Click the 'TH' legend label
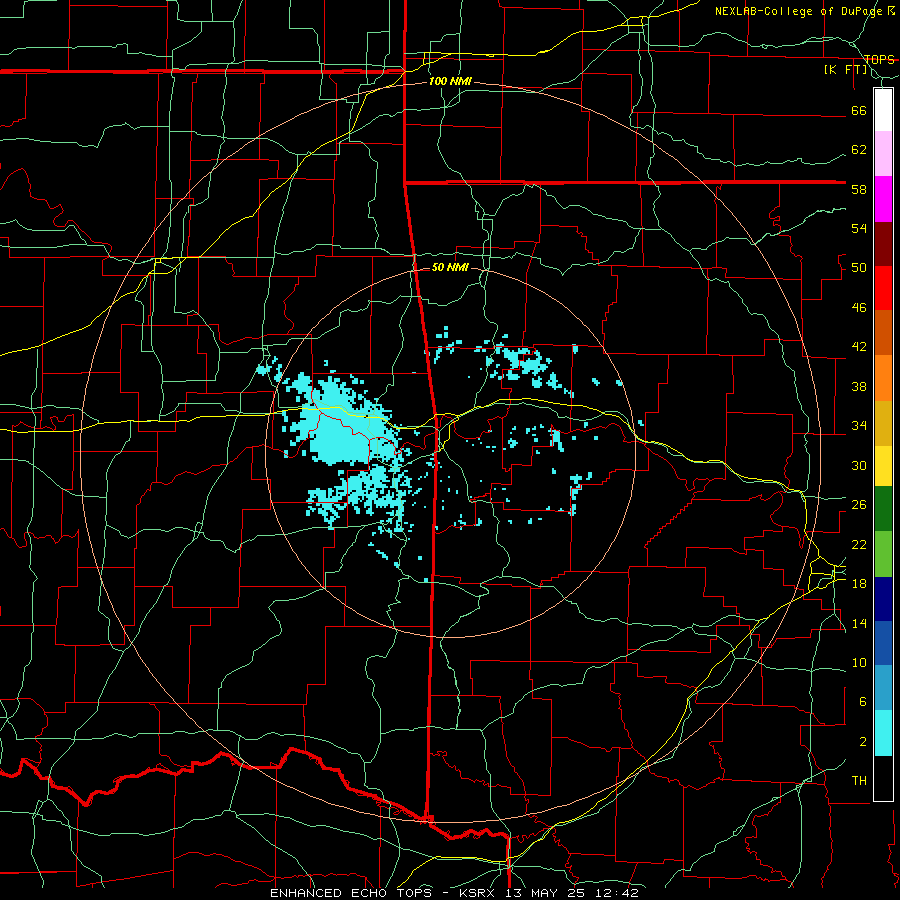 pyautogui.click(x=859, y=780)
